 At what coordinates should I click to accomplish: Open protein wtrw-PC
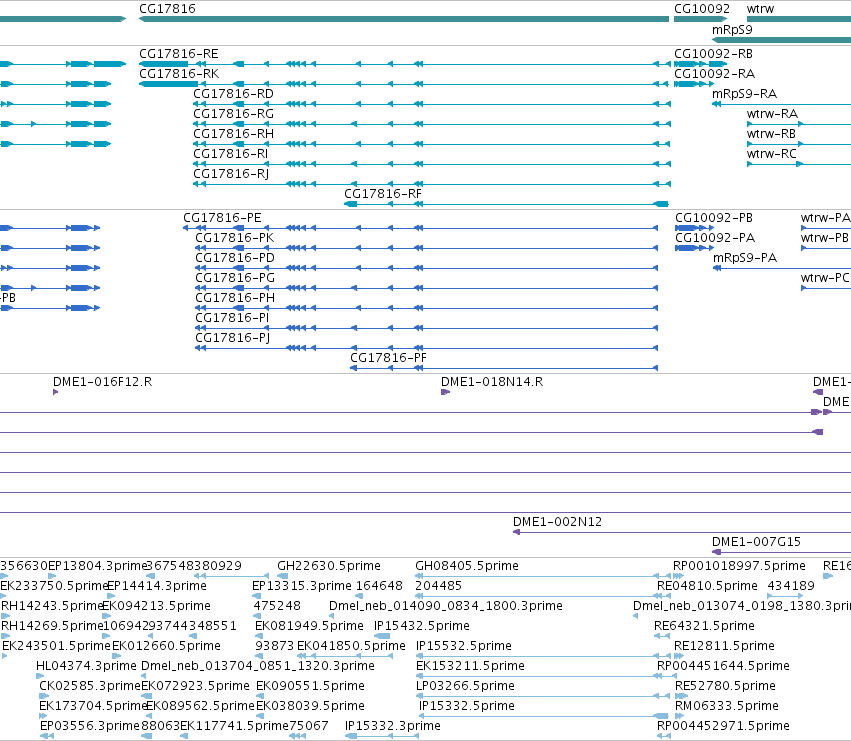(824, 278)
